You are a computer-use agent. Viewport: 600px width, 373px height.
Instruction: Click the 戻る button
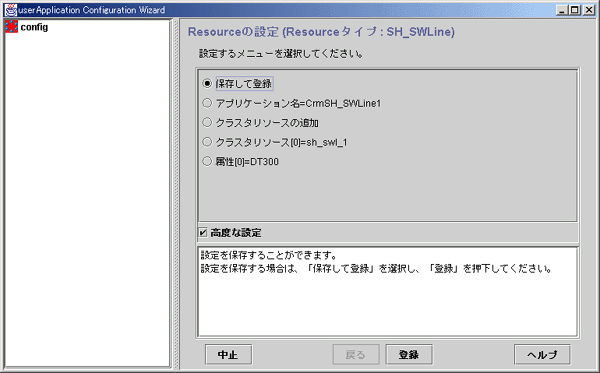coord(356,355)
